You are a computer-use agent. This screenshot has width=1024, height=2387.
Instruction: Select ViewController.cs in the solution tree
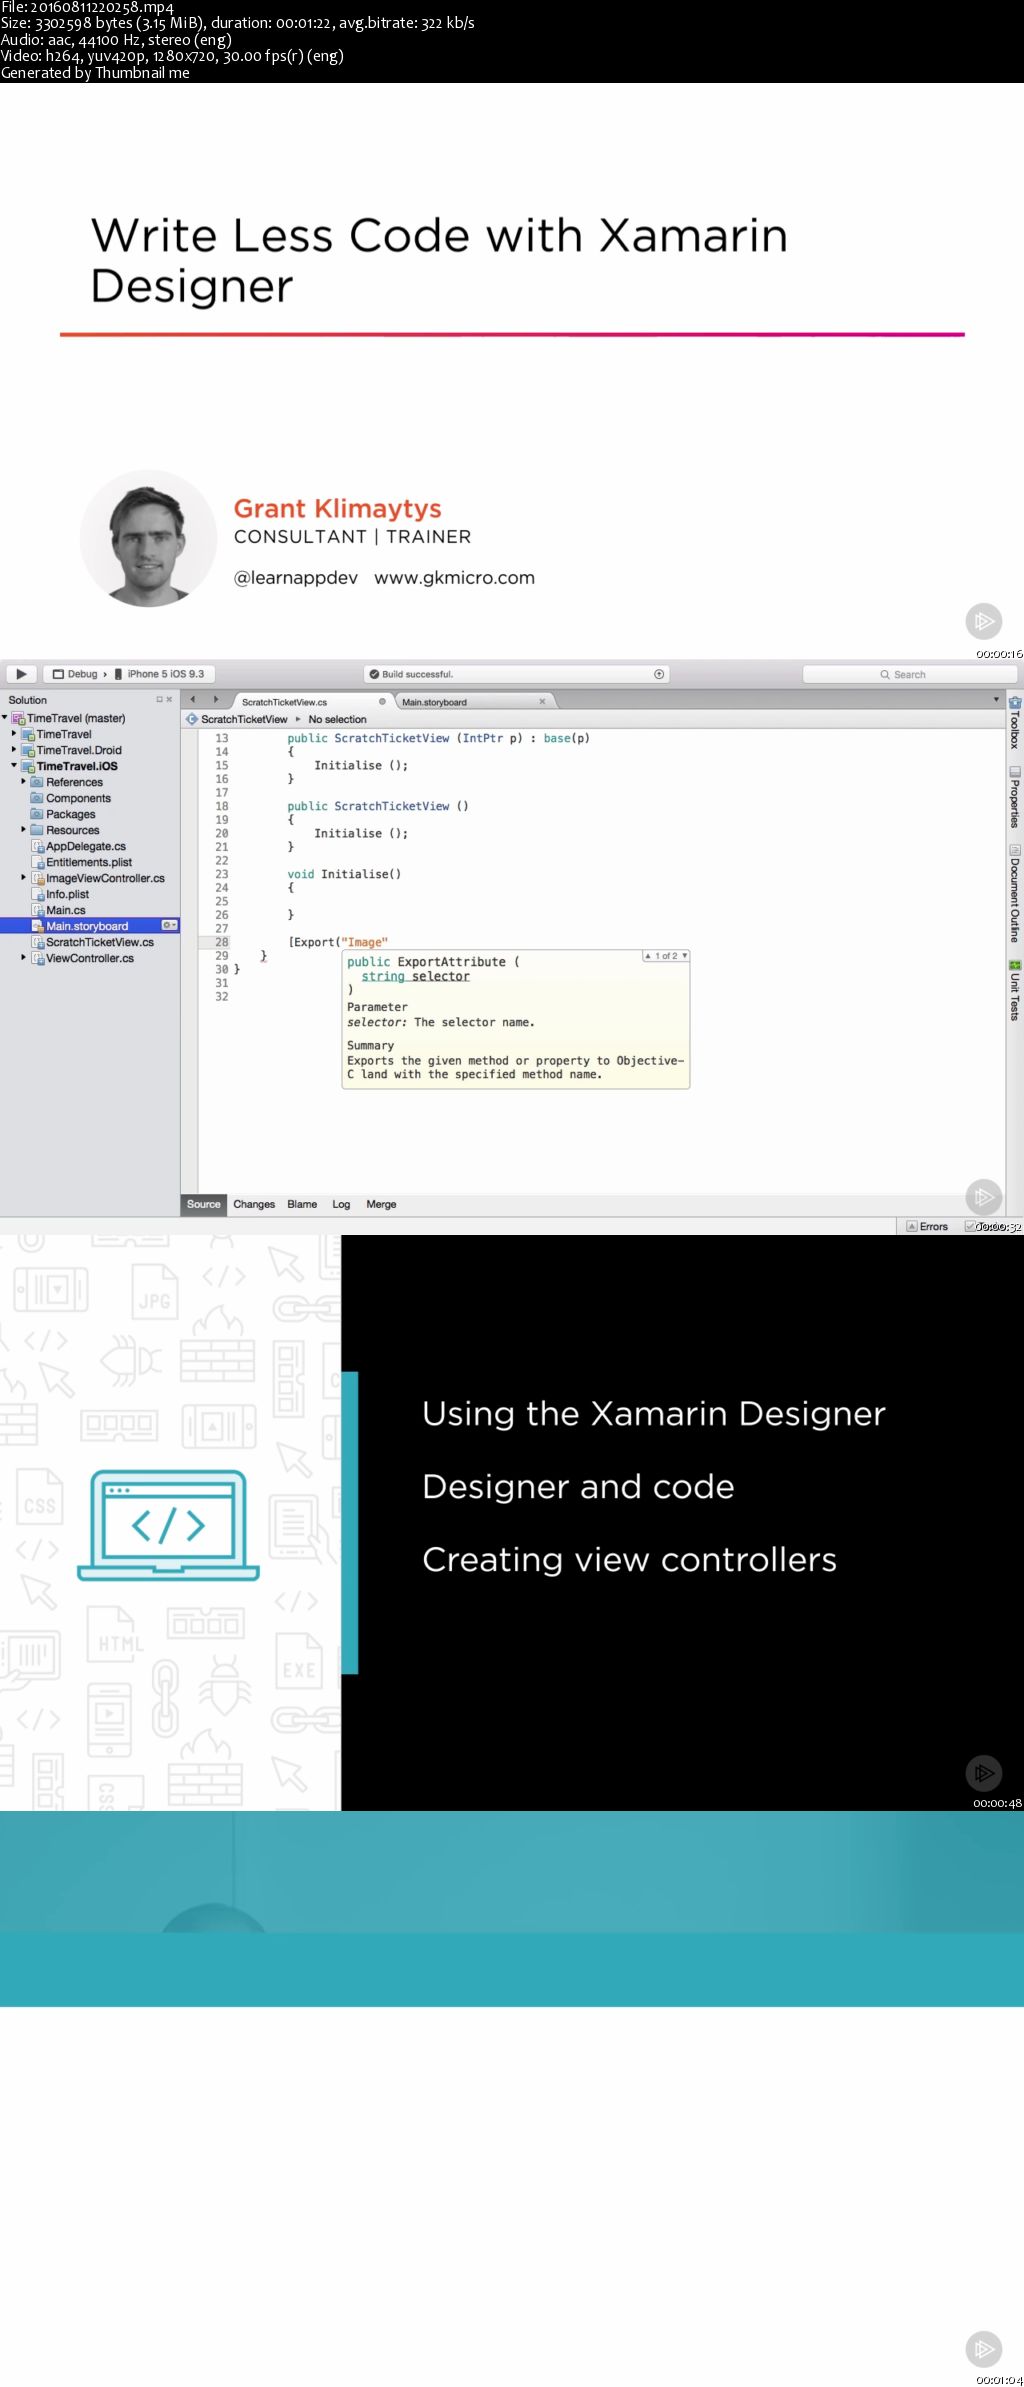(90, 958)
